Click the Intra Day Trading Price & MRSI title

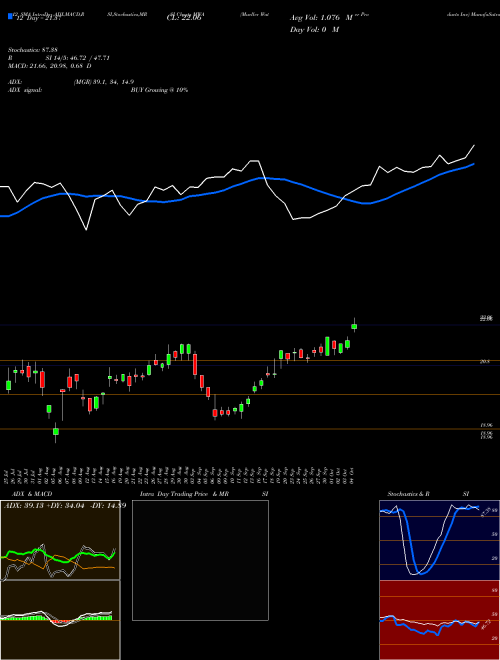204,494
